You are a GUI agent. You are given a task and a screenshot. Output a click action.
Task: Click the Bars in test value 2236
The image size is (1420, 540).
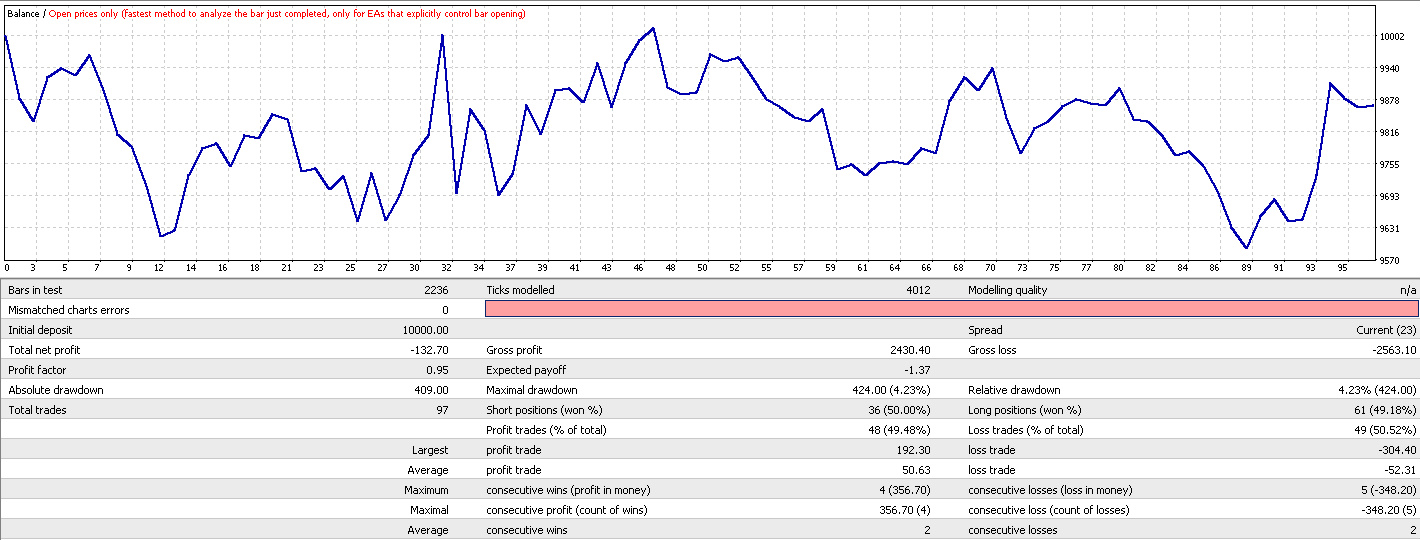coord(436,290)
